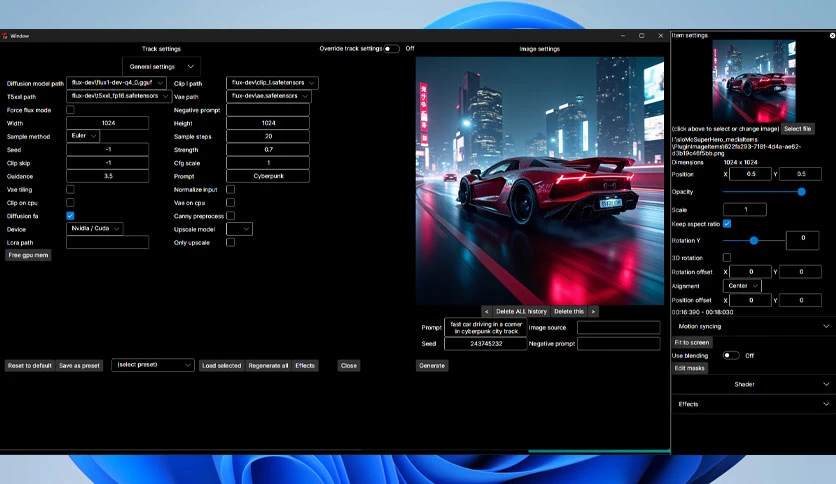Click the app icon in Window title bar

pyautogui.click(x=5, y=36)
